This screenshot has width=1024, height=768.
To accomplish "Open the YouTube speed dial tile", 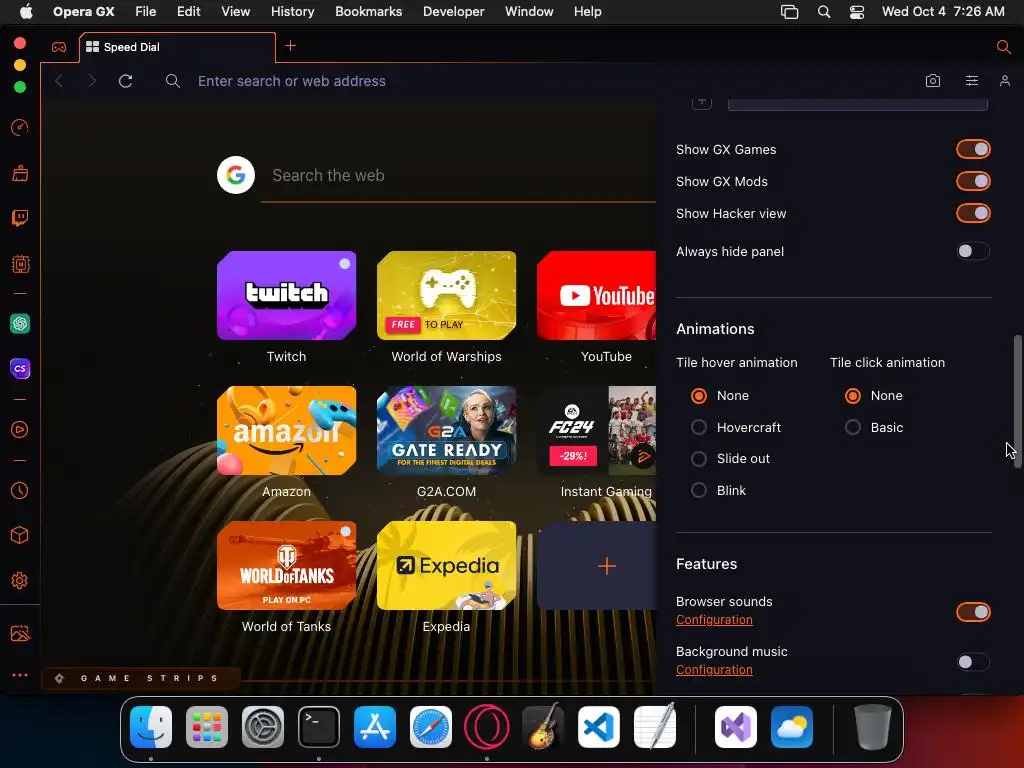I will [x=597, y=295].
